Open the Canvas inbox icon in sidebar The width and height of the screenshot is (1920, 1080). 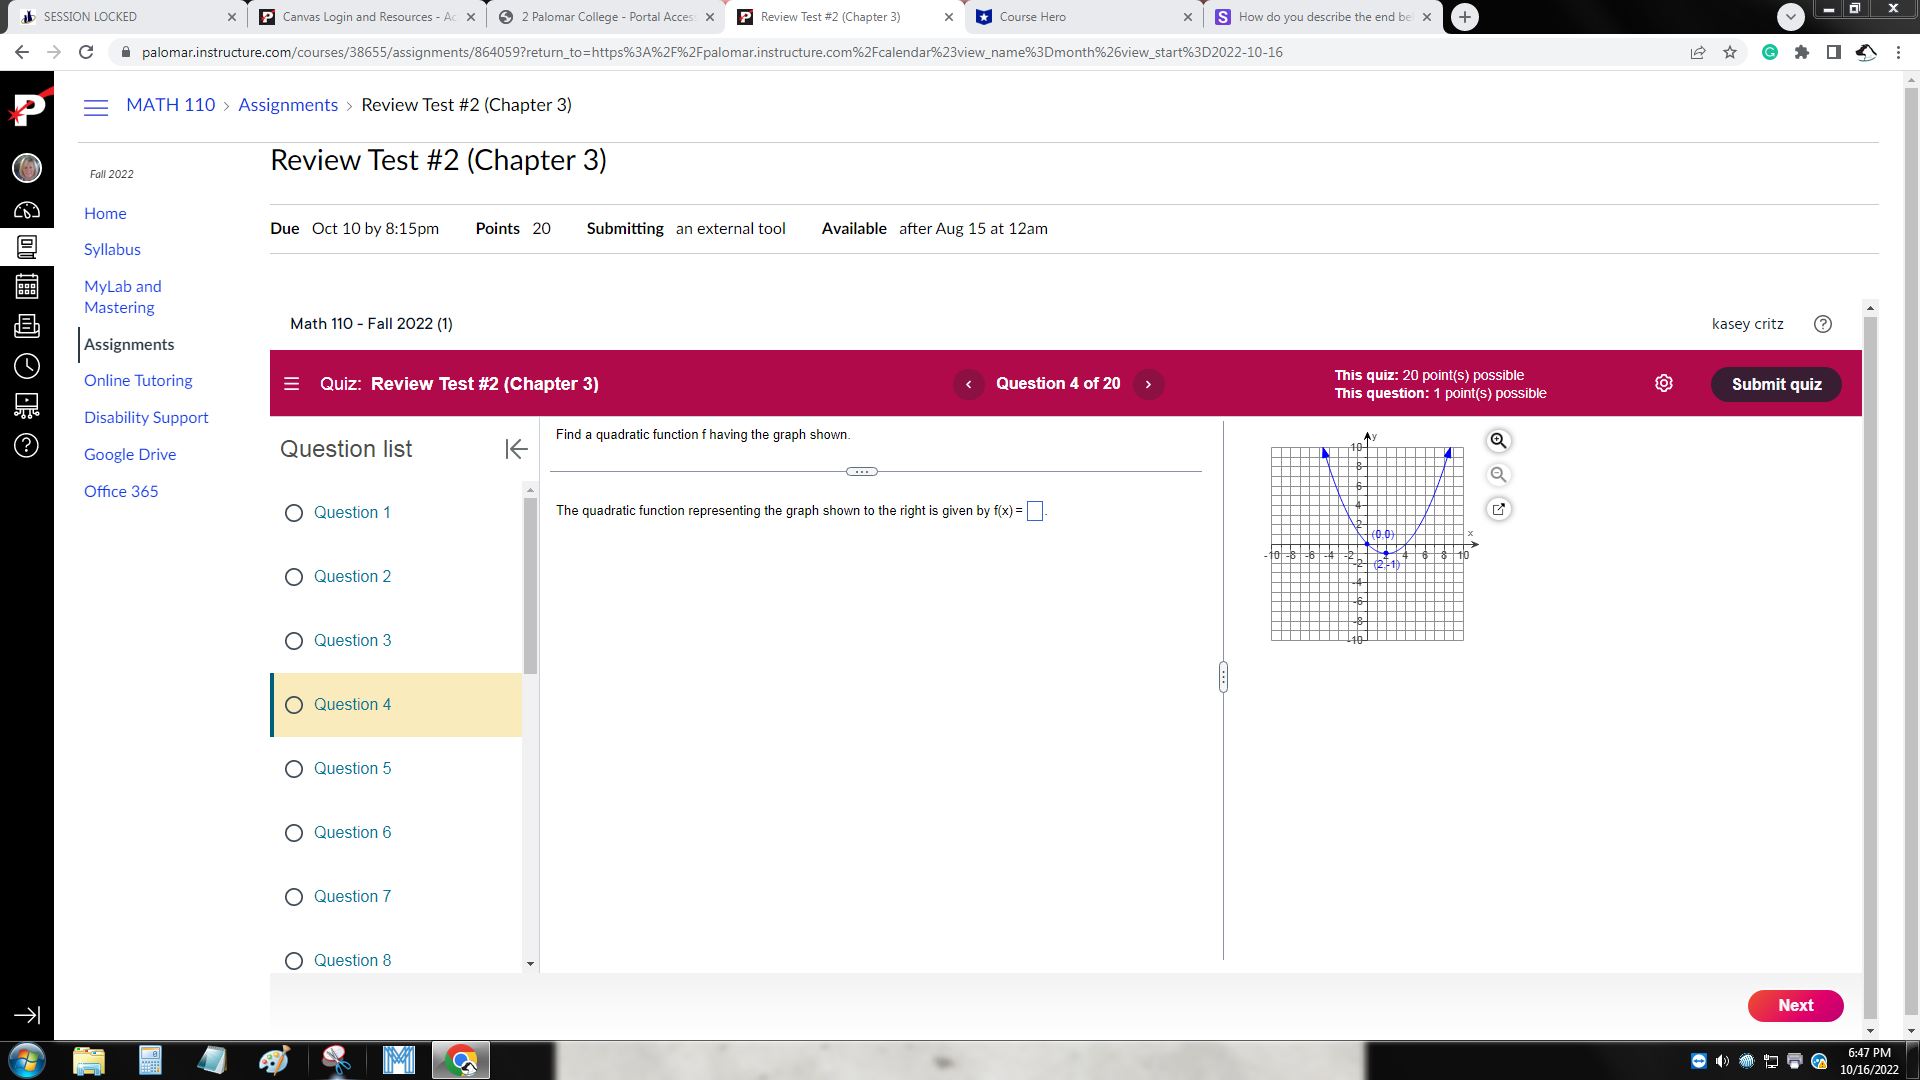coord(27,326)
